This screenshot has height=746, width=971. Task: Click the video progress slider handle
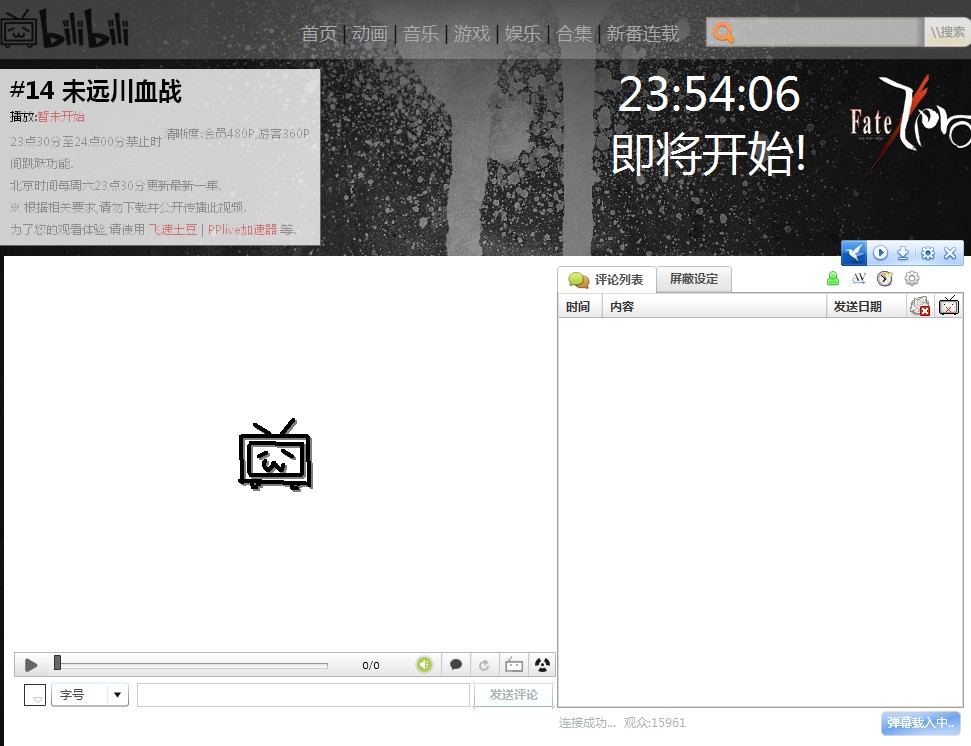pos(57,663)
